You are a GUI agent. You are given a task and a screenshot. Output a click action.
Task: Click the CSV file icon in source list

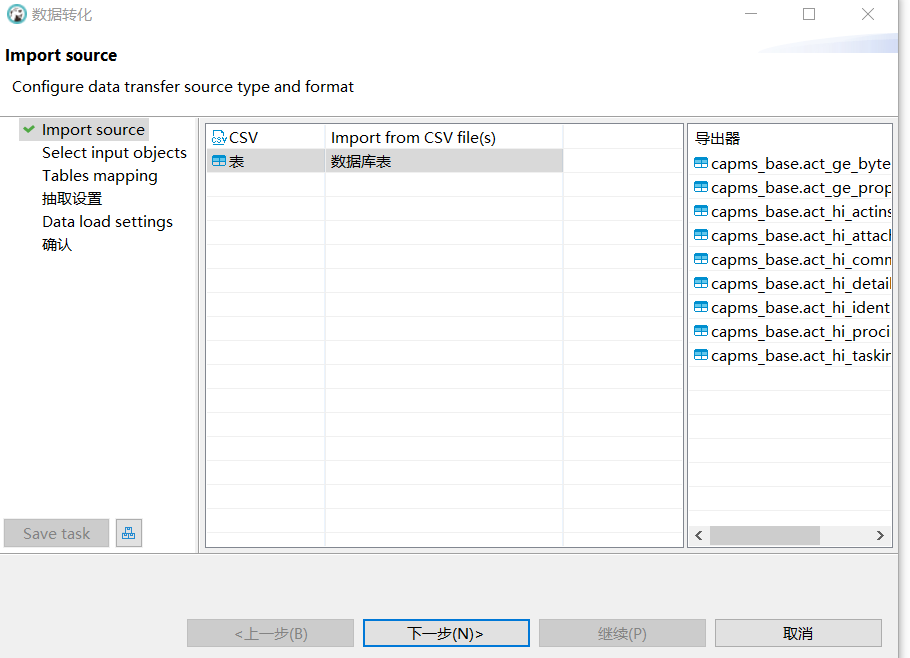point(219,138)
